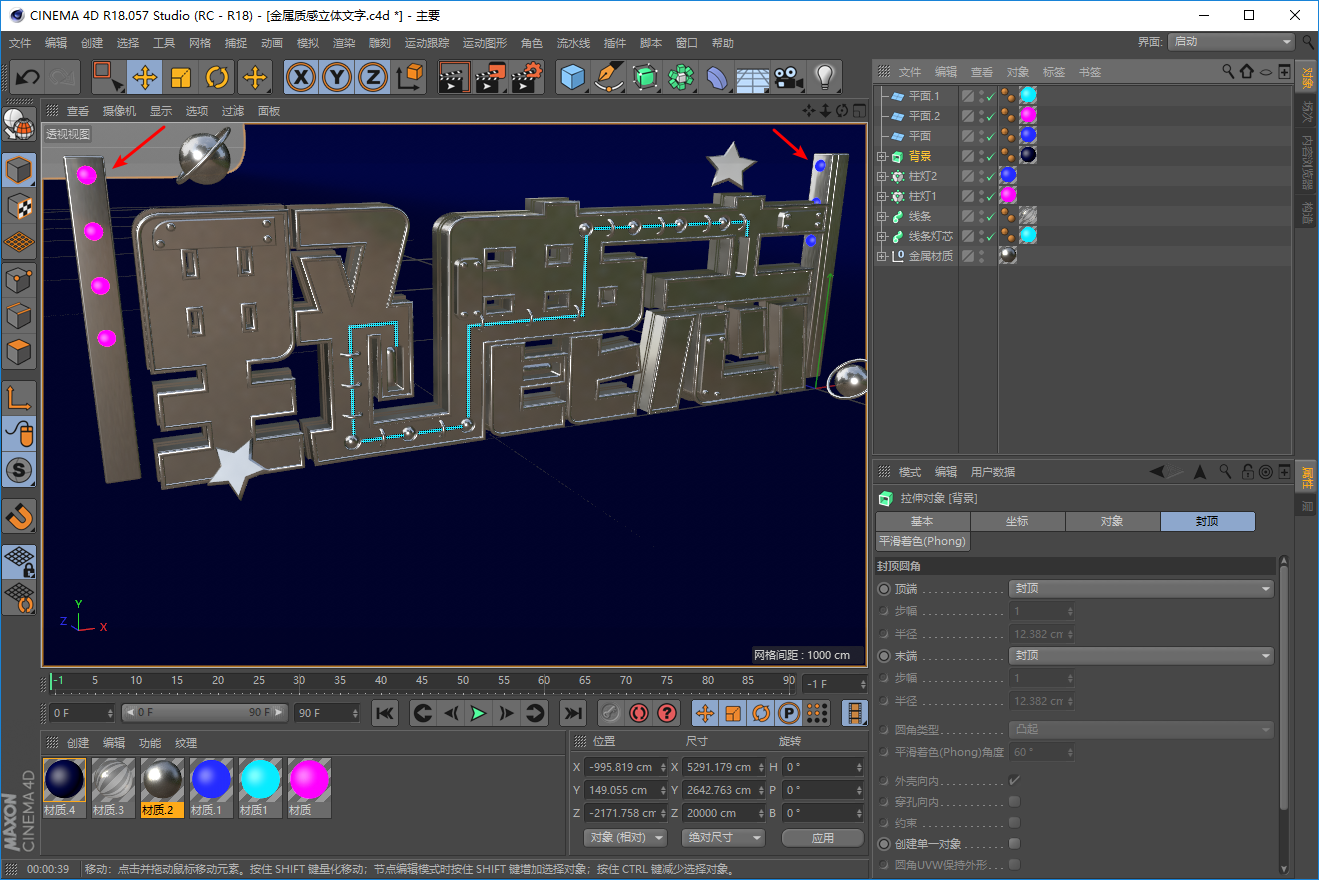Open the 界面 启动 layout dropdown

pos(1231,42)
